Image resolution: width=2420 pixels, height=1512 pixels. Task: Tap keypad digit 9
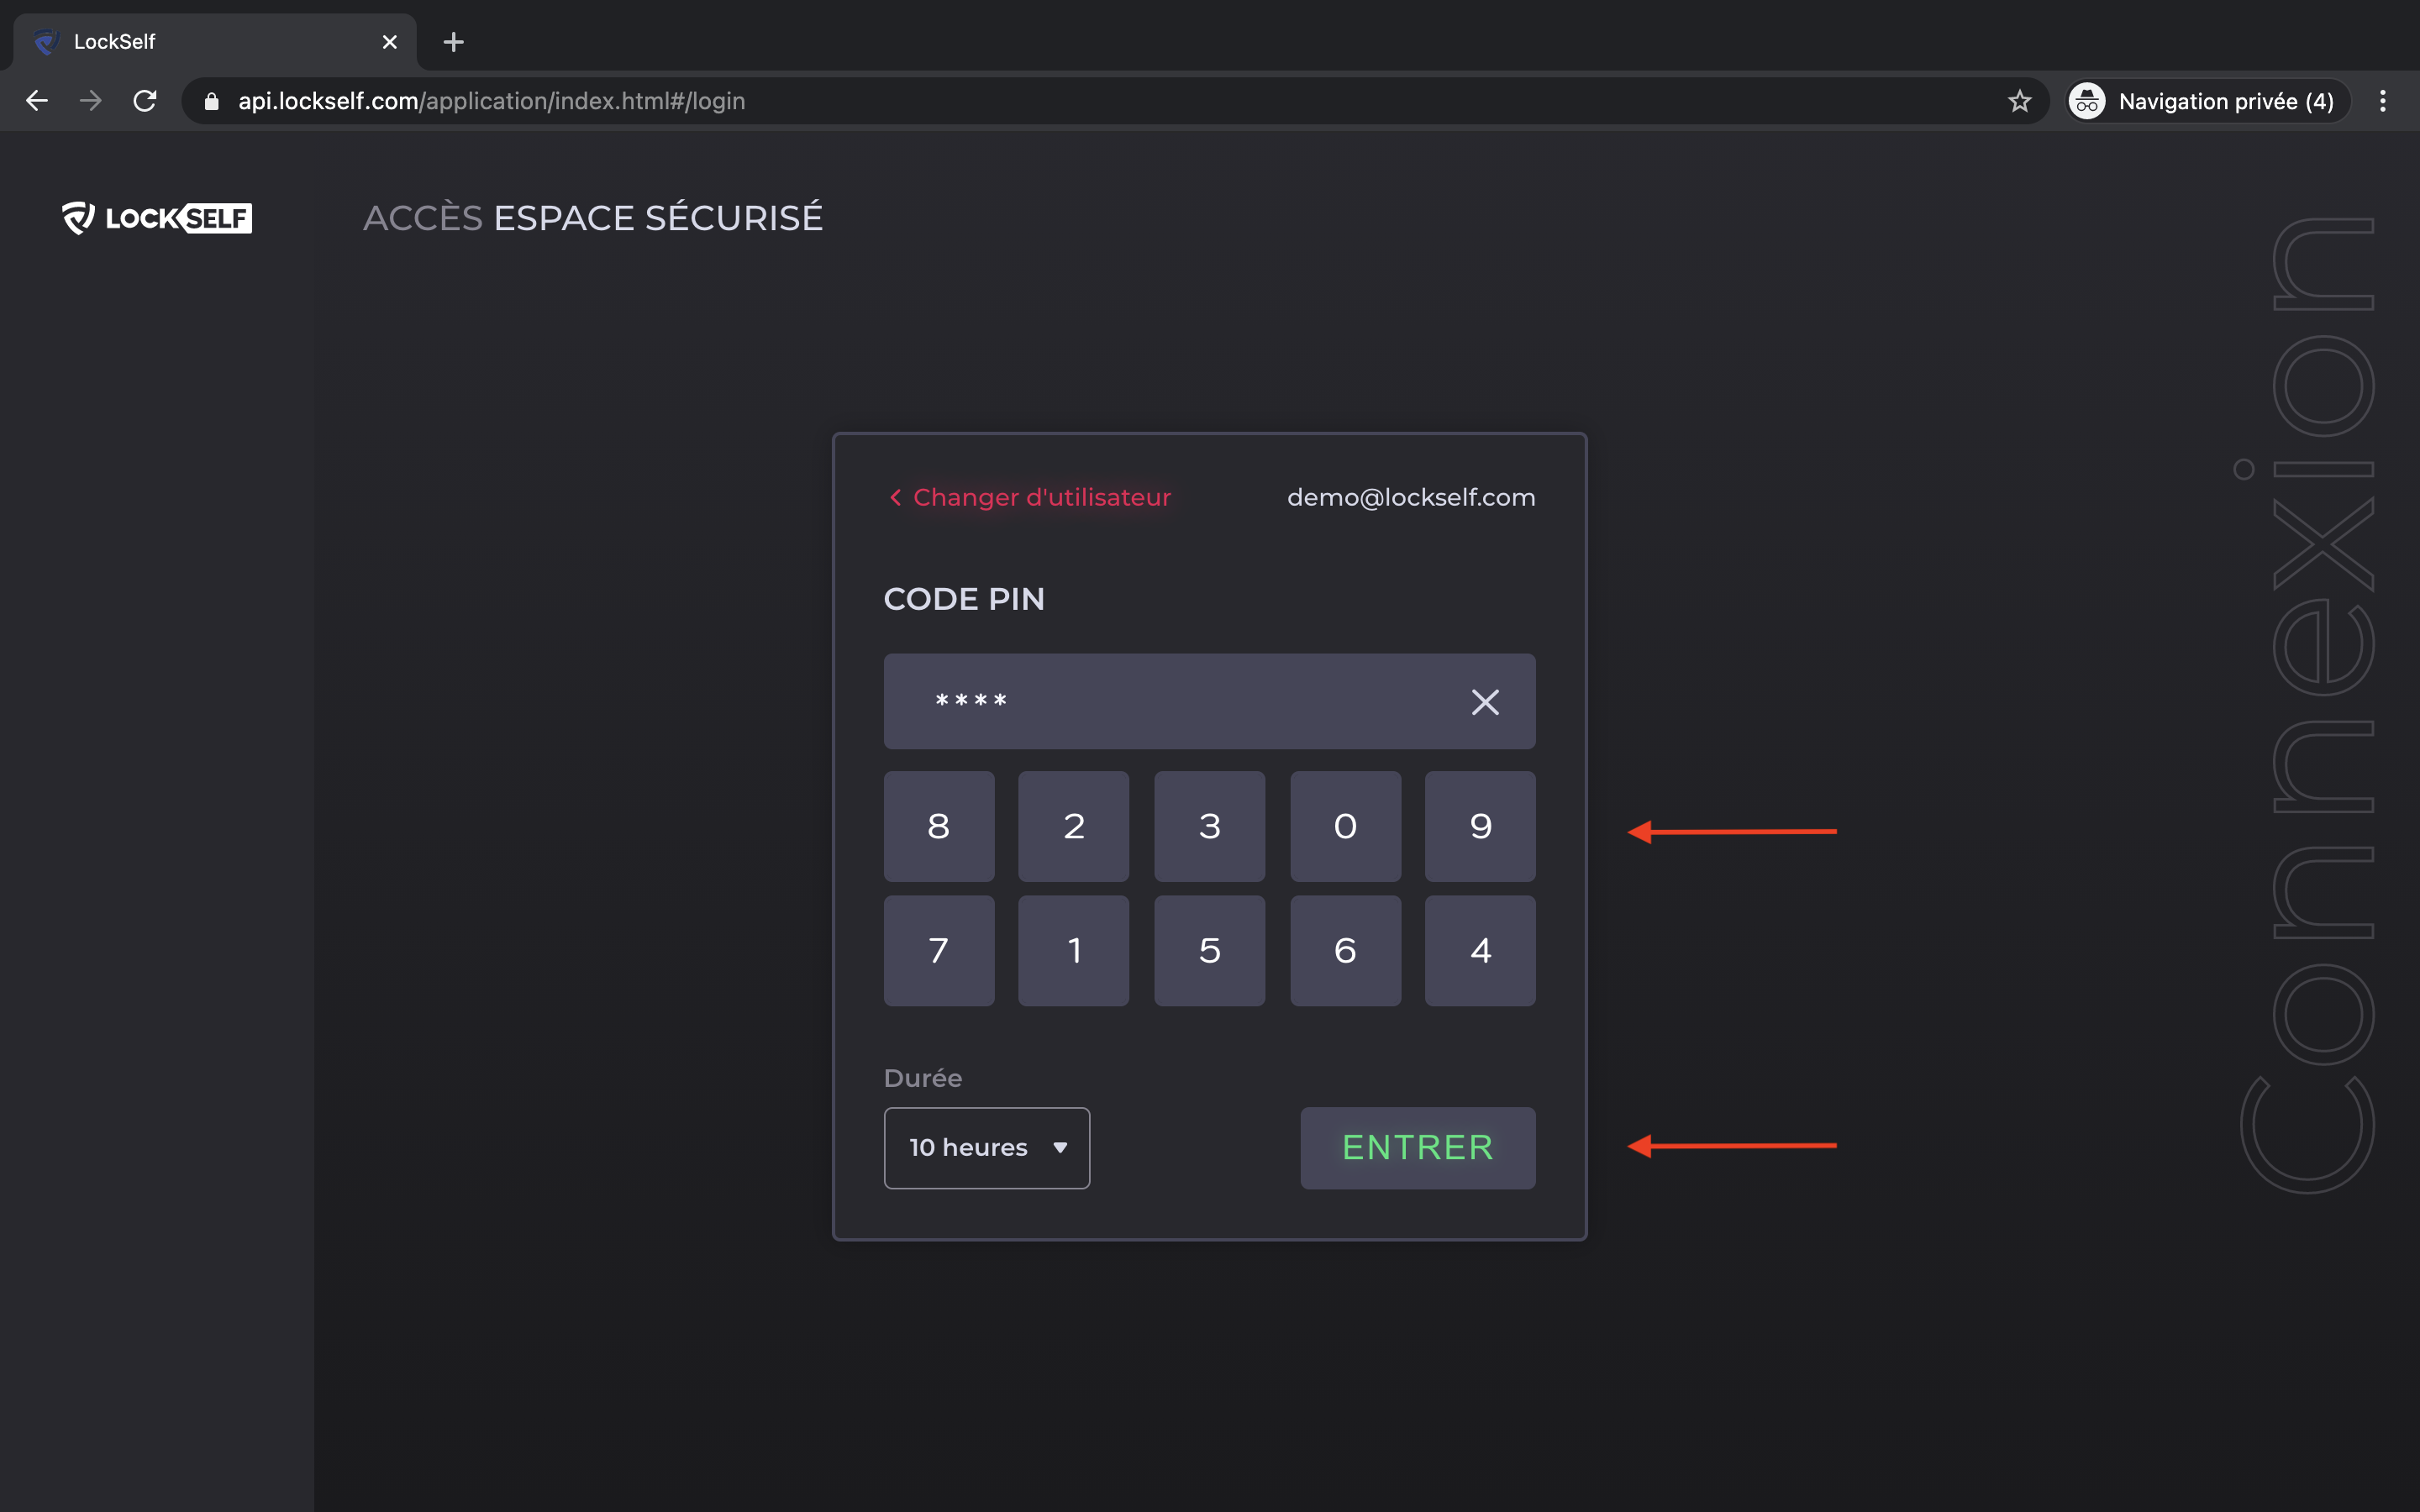coord(1481,826)
